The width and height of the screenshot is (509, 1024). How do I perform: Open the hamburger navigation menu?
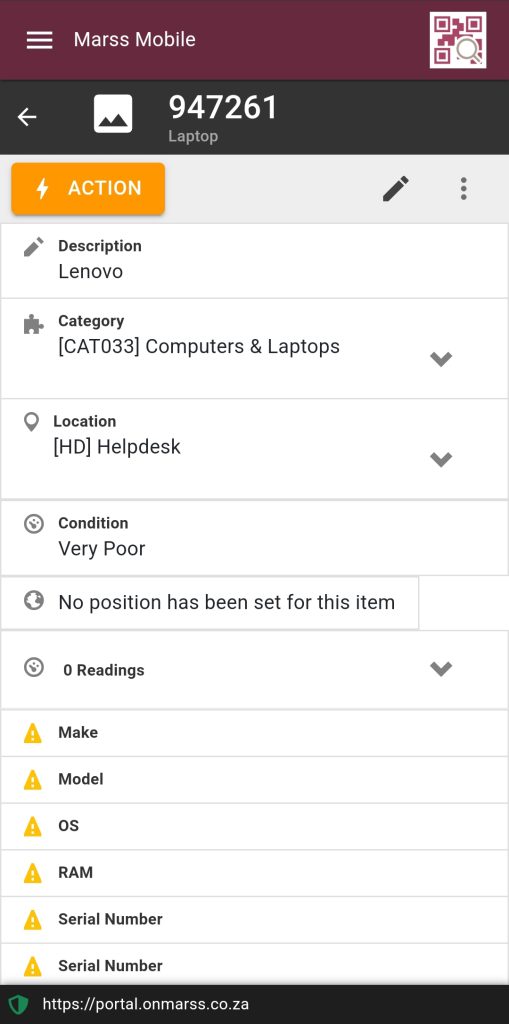(x=39, y=40)
